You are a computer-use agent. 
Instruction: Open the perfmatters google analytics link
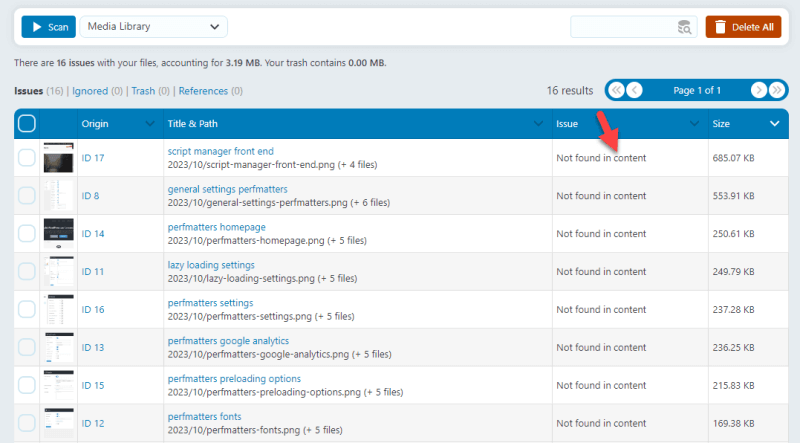[x=228, y=340]
